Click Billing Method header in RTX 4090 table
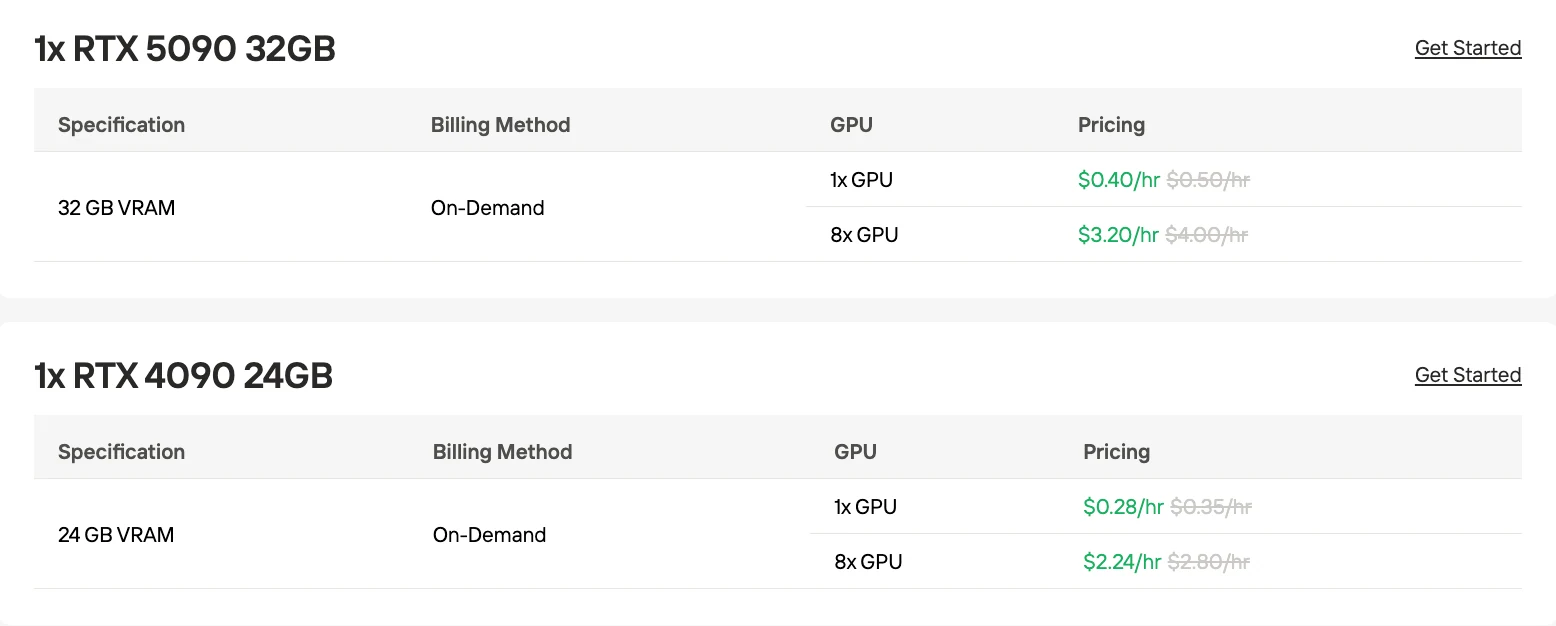Viewport: 1556px width, 626px height. coord(502,452)
